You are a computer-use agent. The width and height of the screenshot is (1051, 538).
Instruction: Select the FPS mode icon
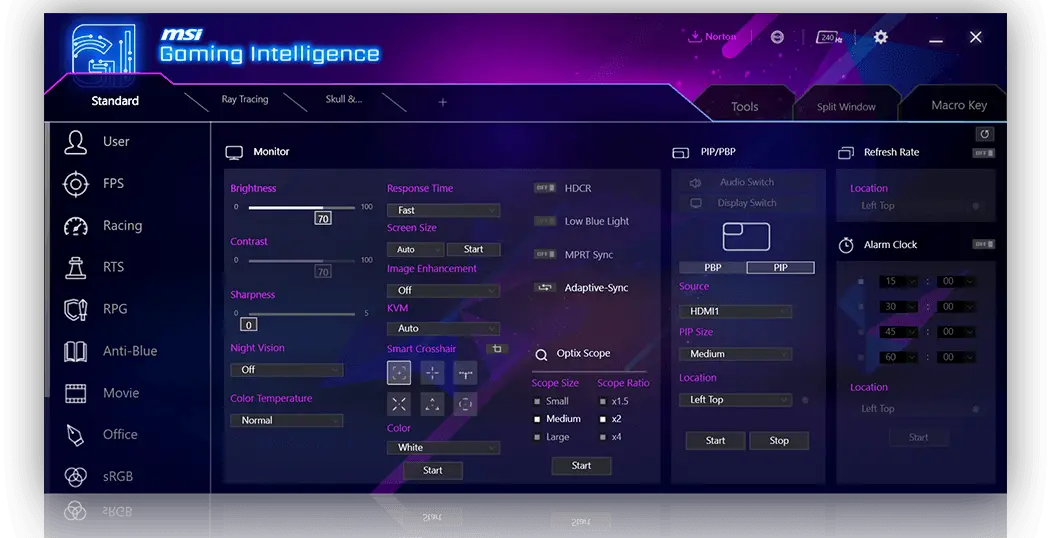(x=76, y=184)
